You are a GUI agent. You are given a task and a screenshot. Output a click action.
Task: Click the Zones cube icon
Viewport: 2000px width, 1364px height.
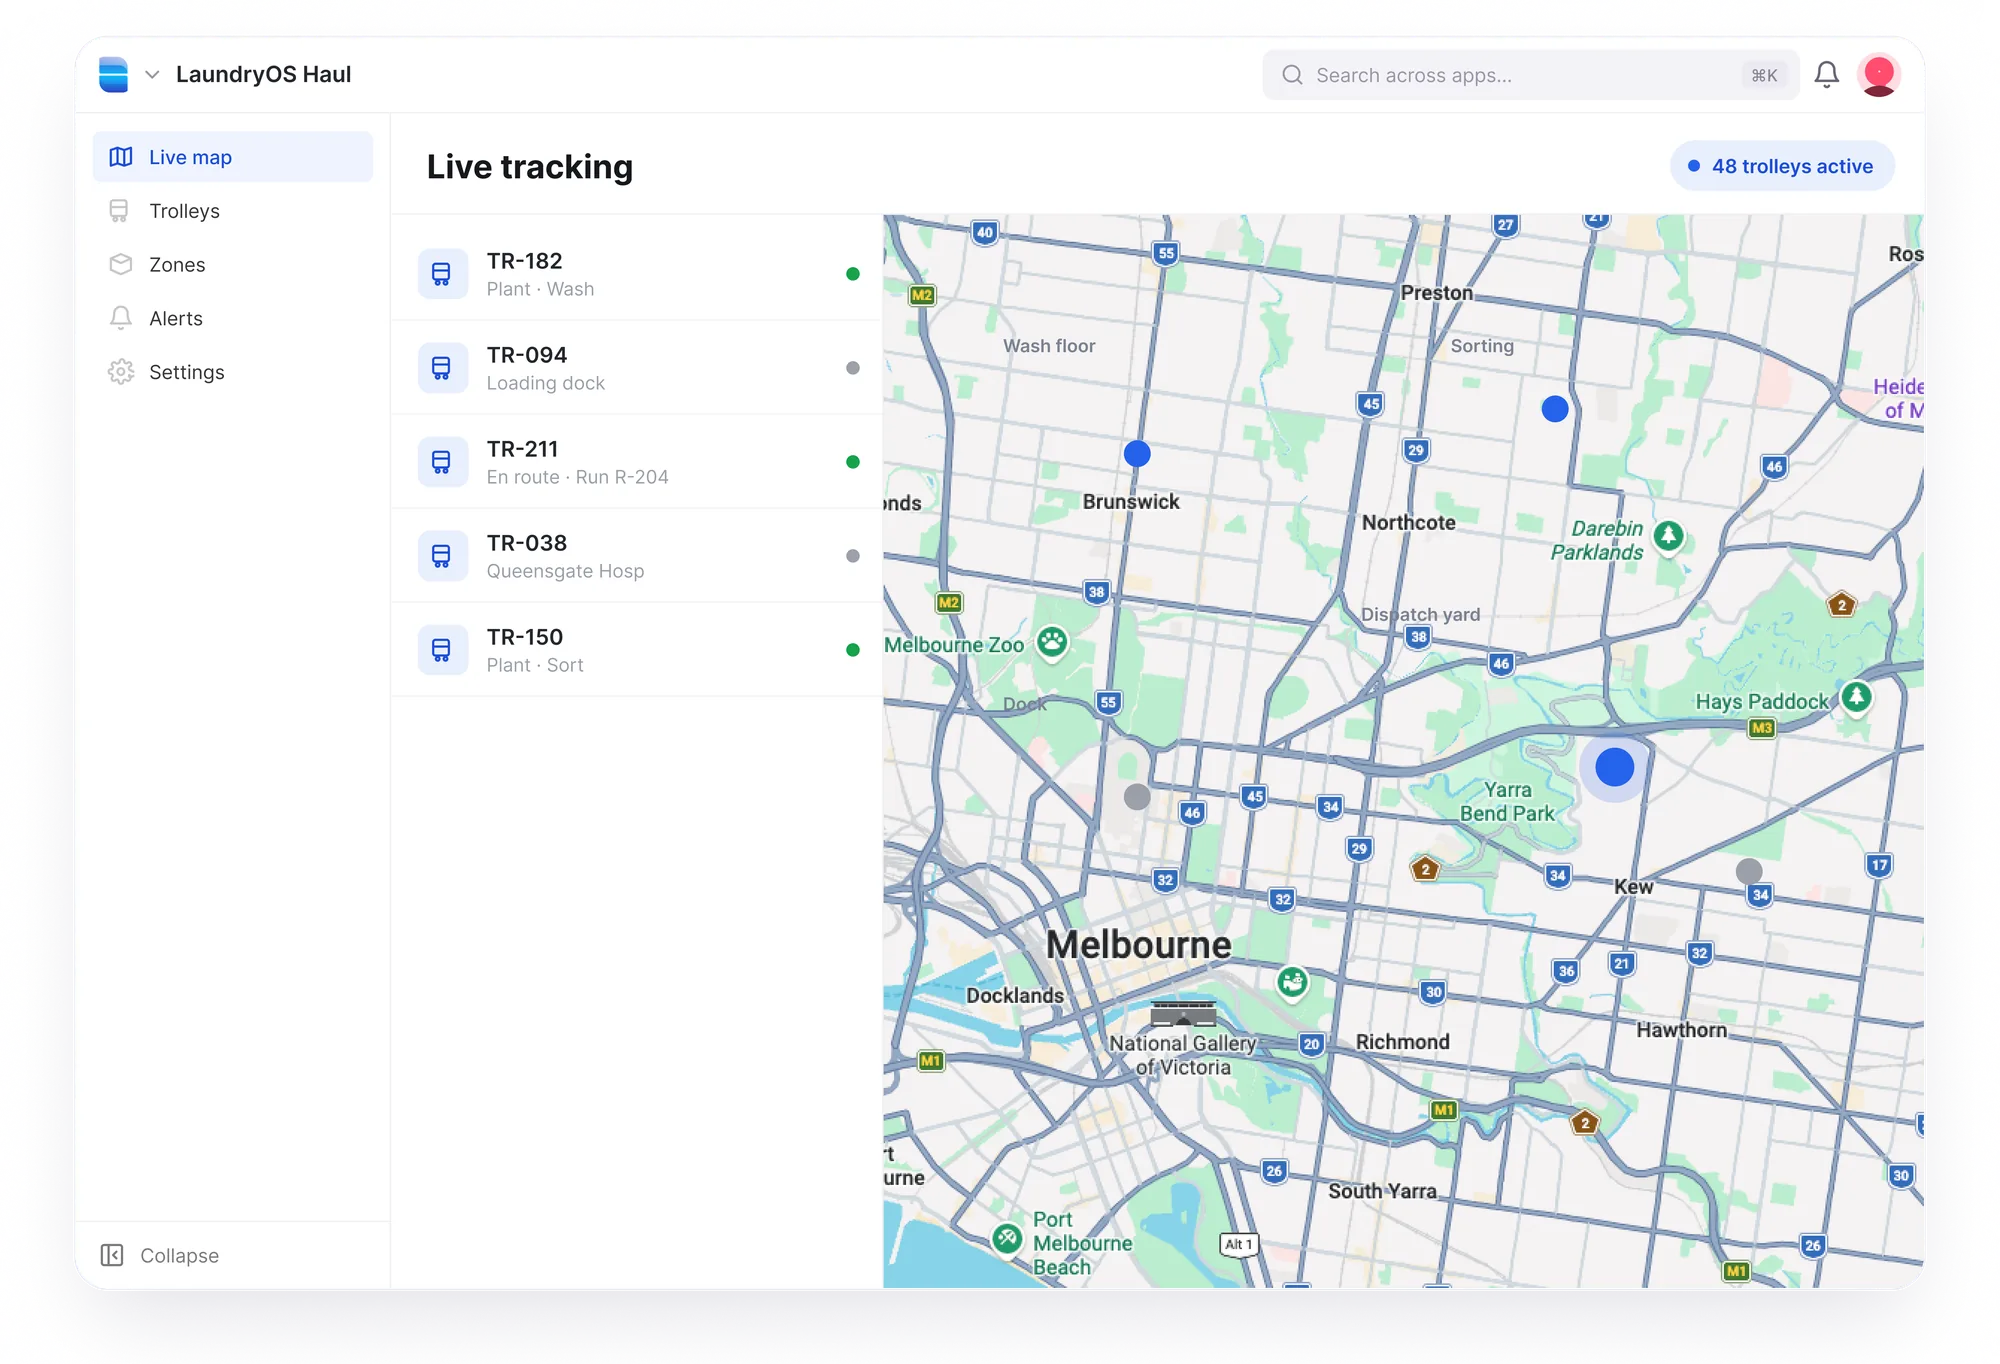pyautogui.click(x=121, y=265)
